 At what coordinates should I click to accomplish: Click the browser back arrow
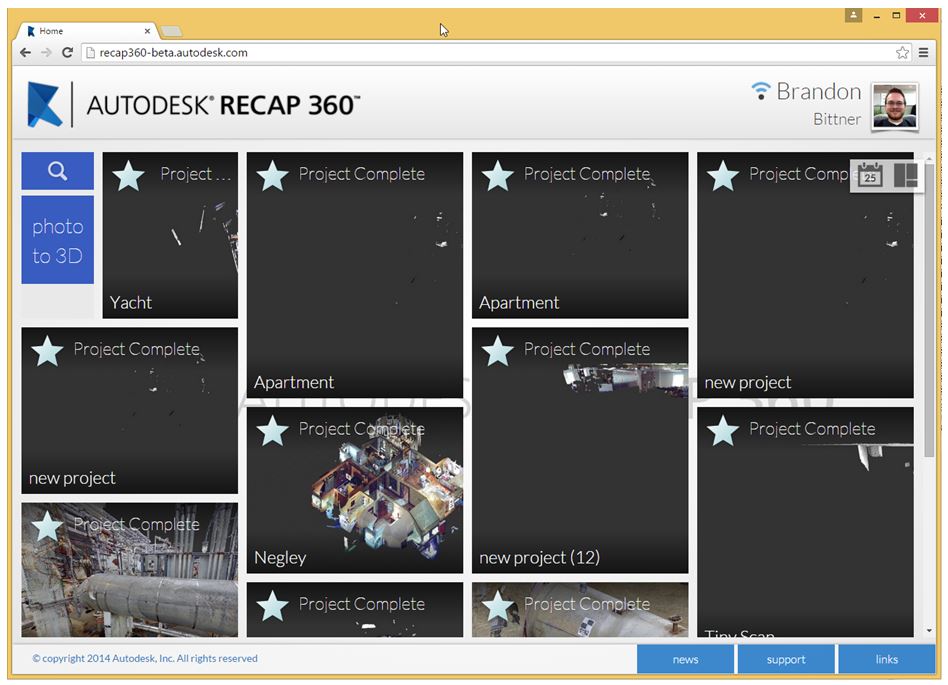[x=25, y=53]
